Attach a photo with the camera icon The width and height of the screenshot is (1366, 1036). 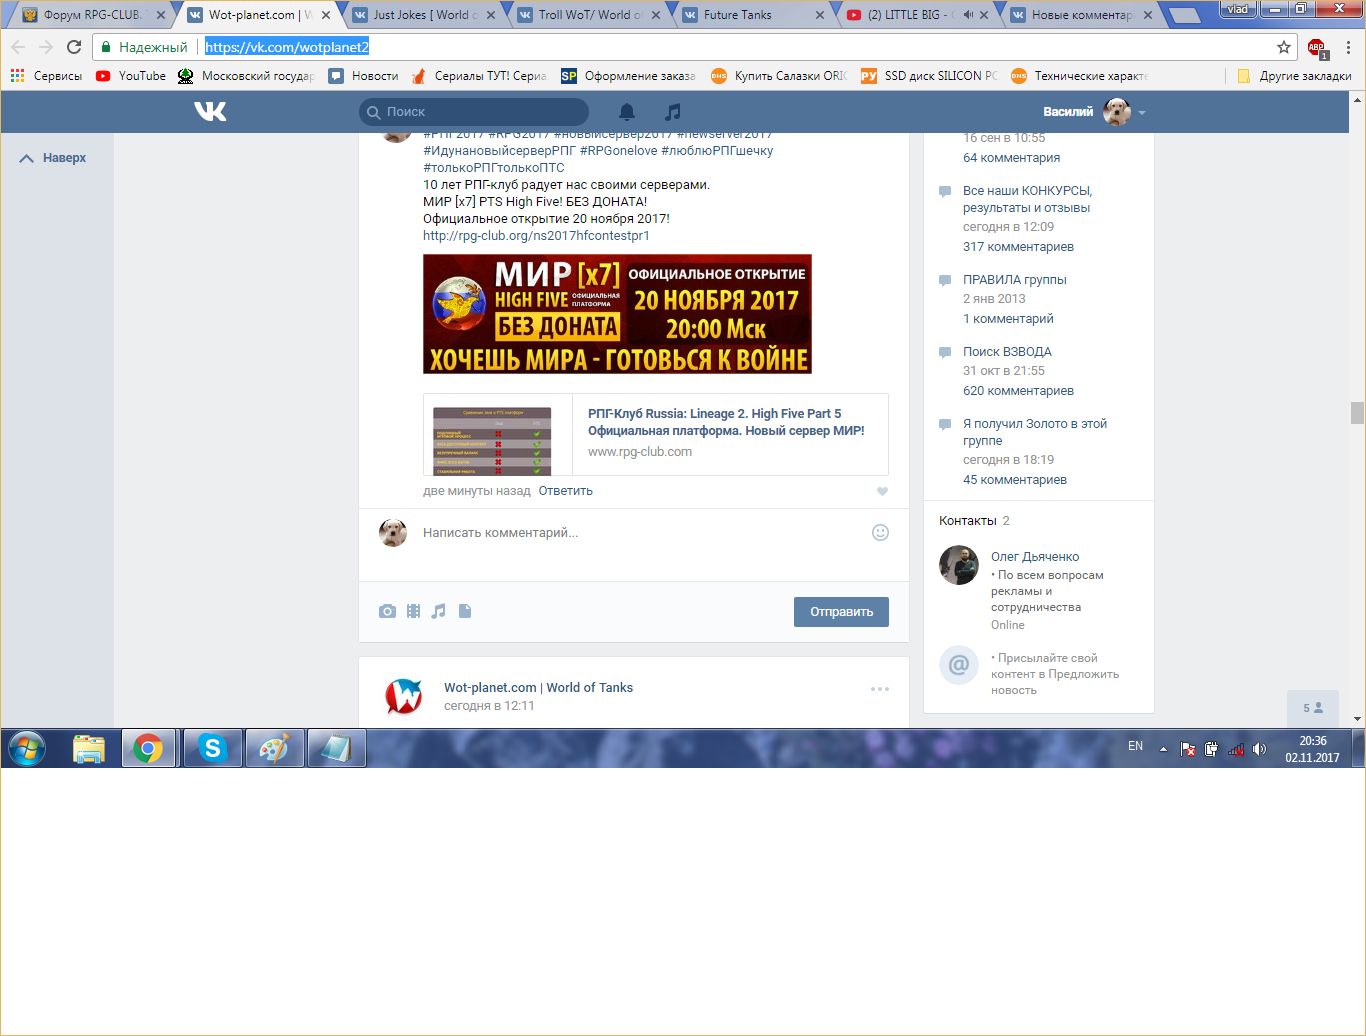[387, 611]
